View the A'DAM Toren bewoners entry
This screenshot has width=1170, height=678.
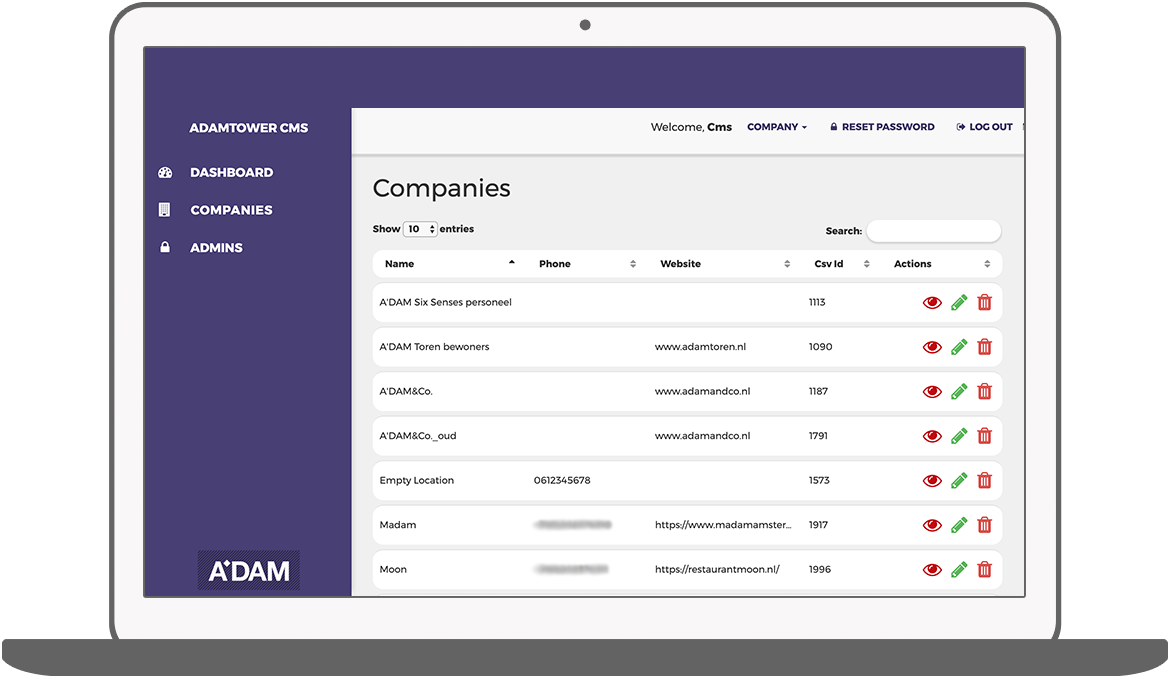[x=932, y=348]
